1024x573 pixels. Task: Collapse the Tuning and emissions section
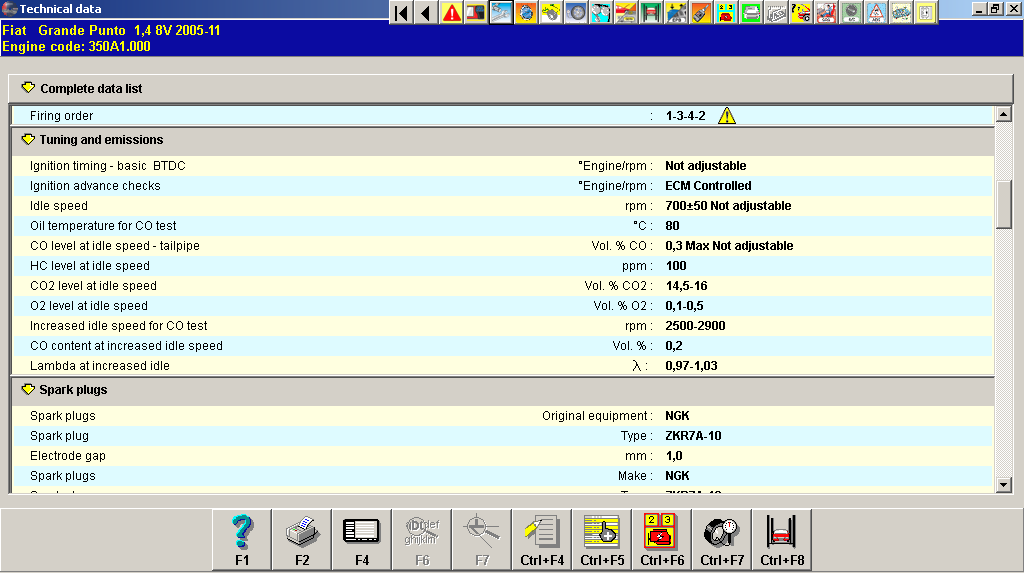(x=28, y=140)
